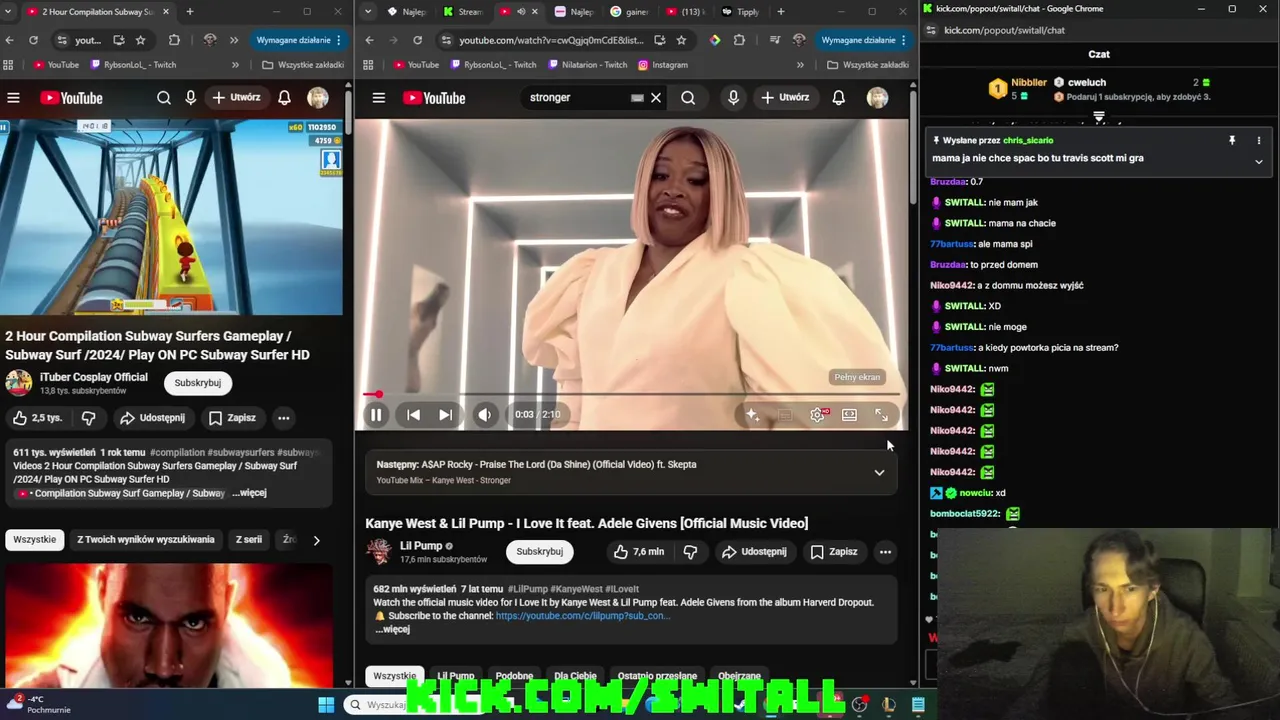Clear the 'stronger' search text
The width and height of the screenshot is (1280, 720).
click(x=656, y=98)
